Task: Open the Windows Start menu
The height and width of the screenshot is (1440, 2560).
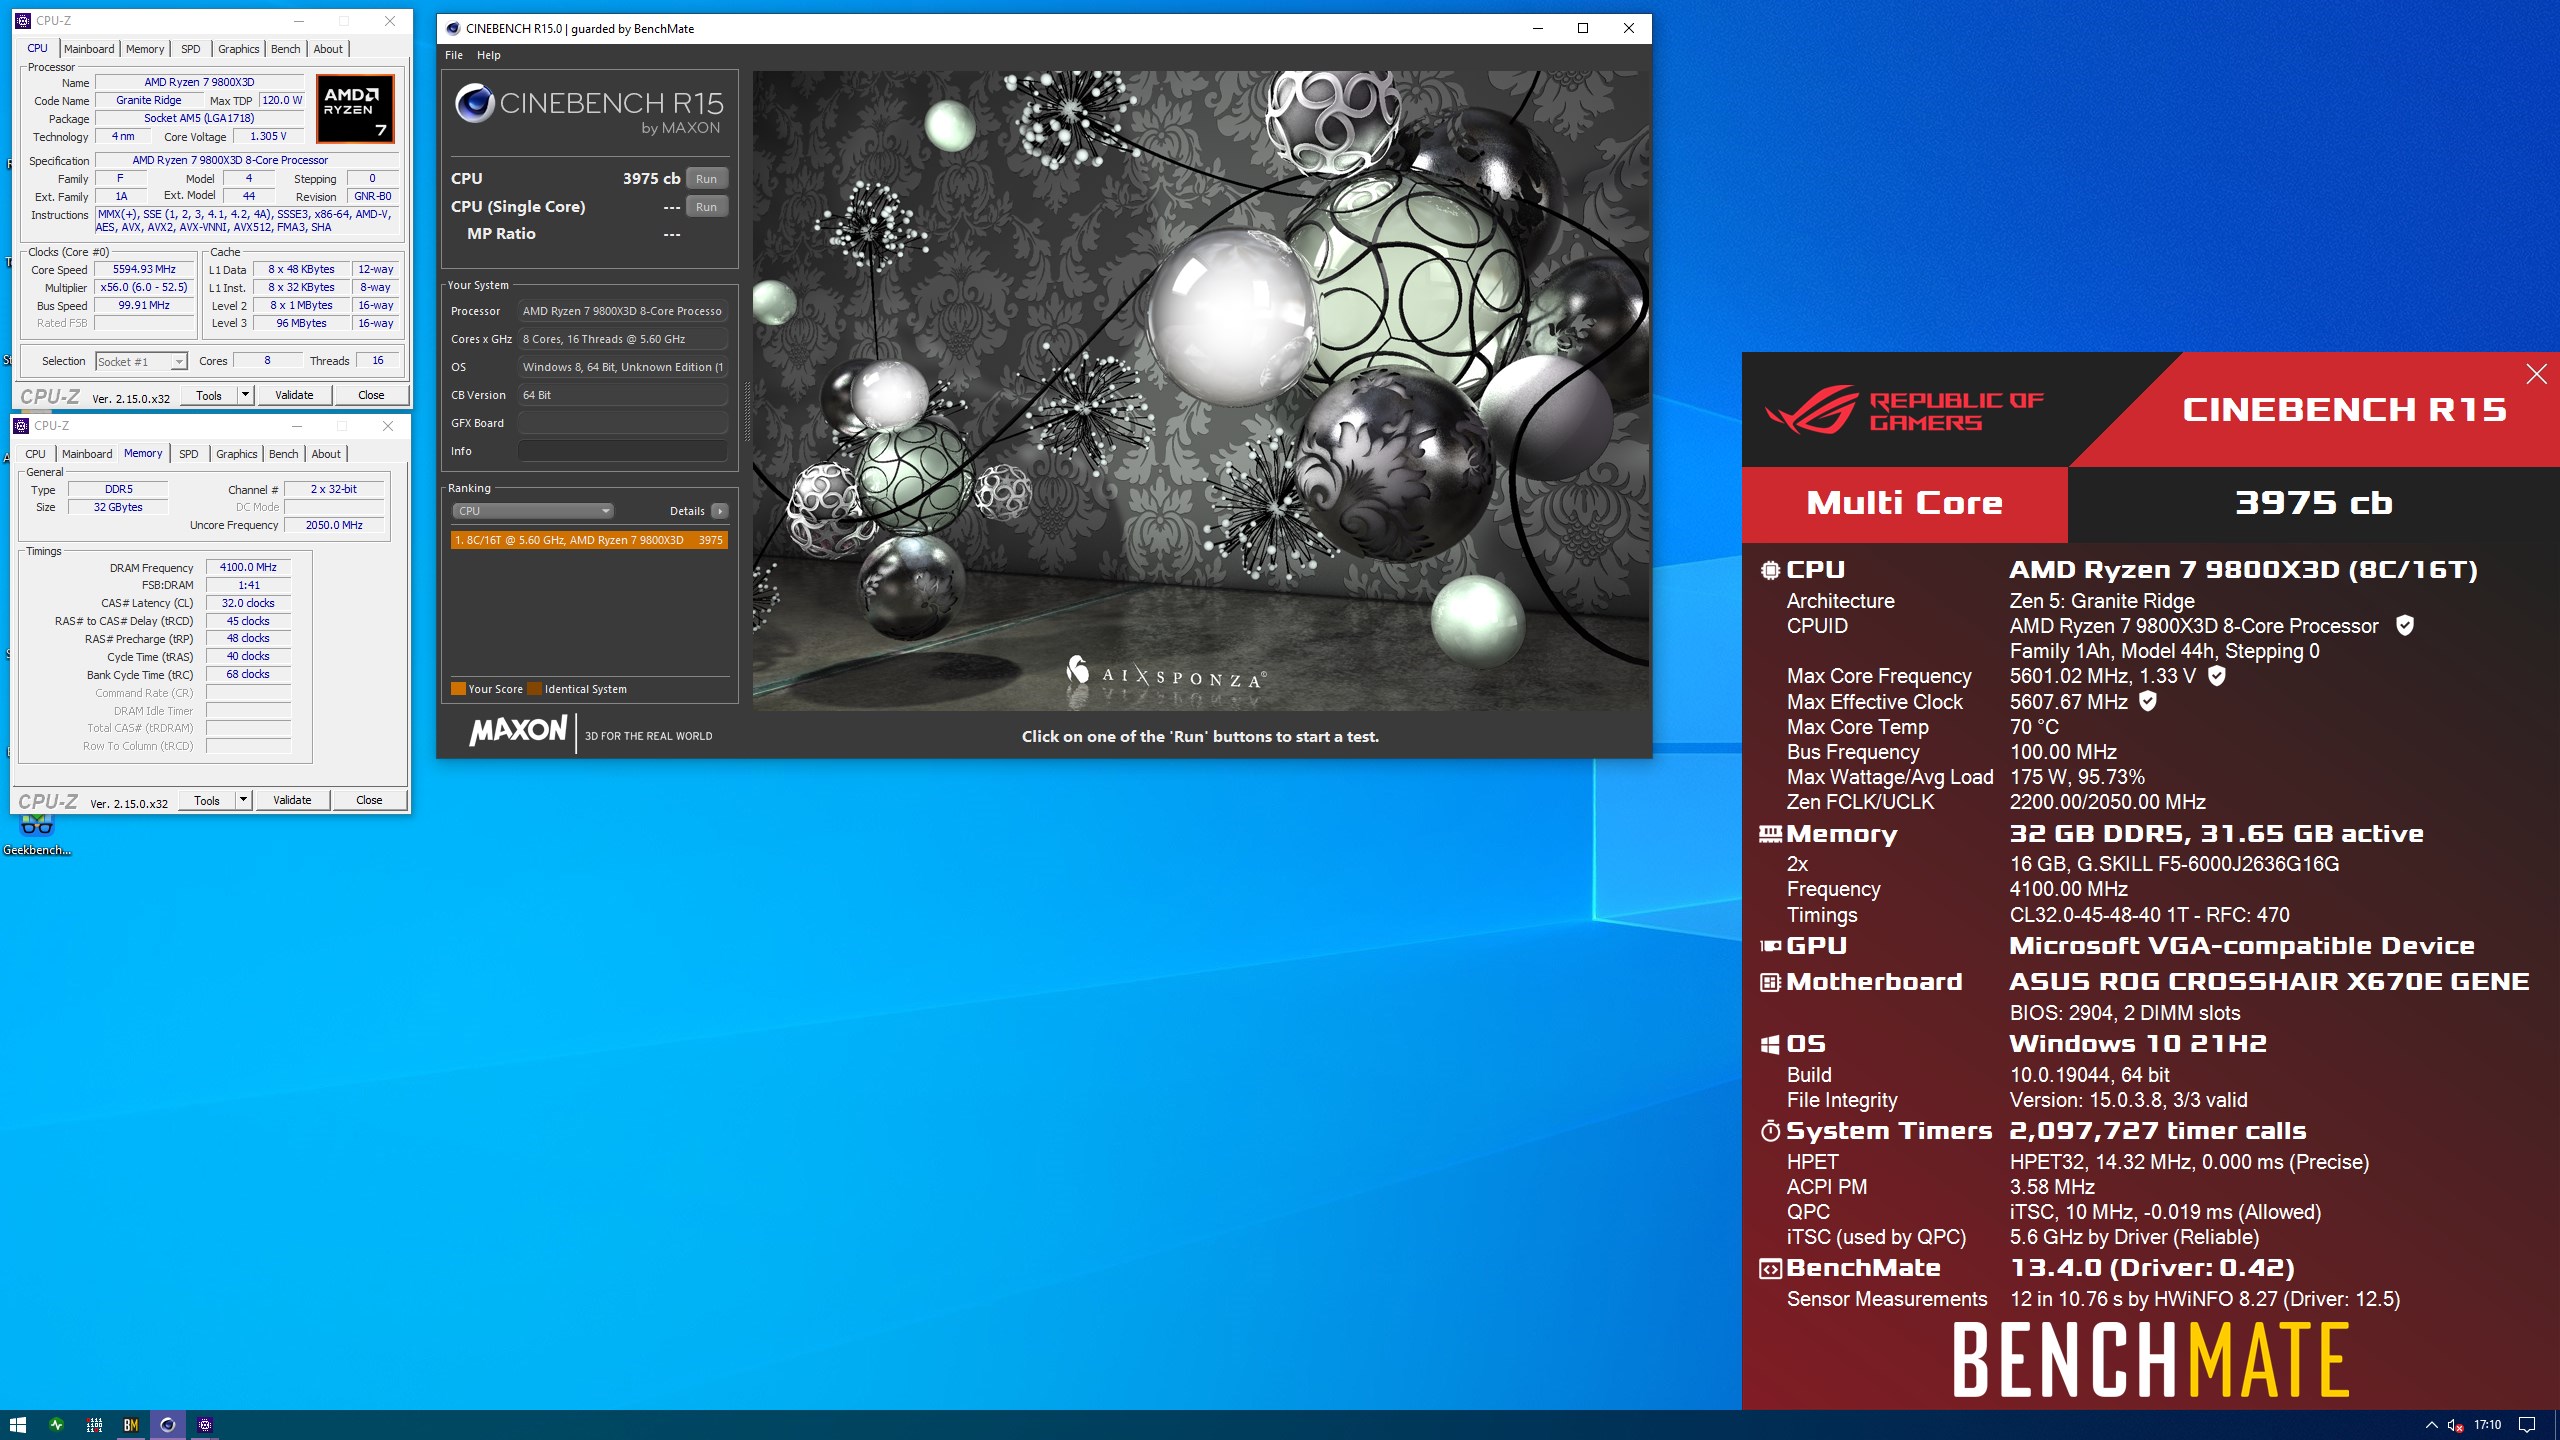Action: point(17,1425)
